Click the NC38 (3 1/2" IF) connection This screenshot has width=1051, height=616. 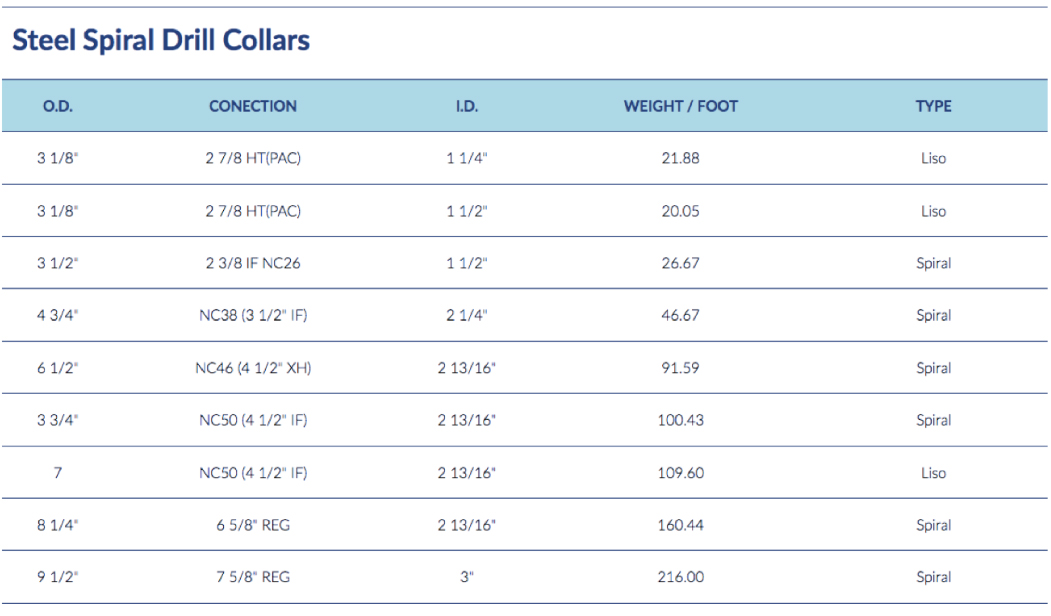(x=252, y=316)
